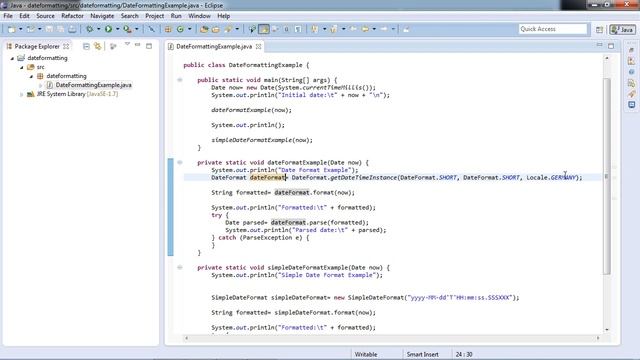Open the Run icon dropdown arrow
640x360 pixels.
(118, 29)
